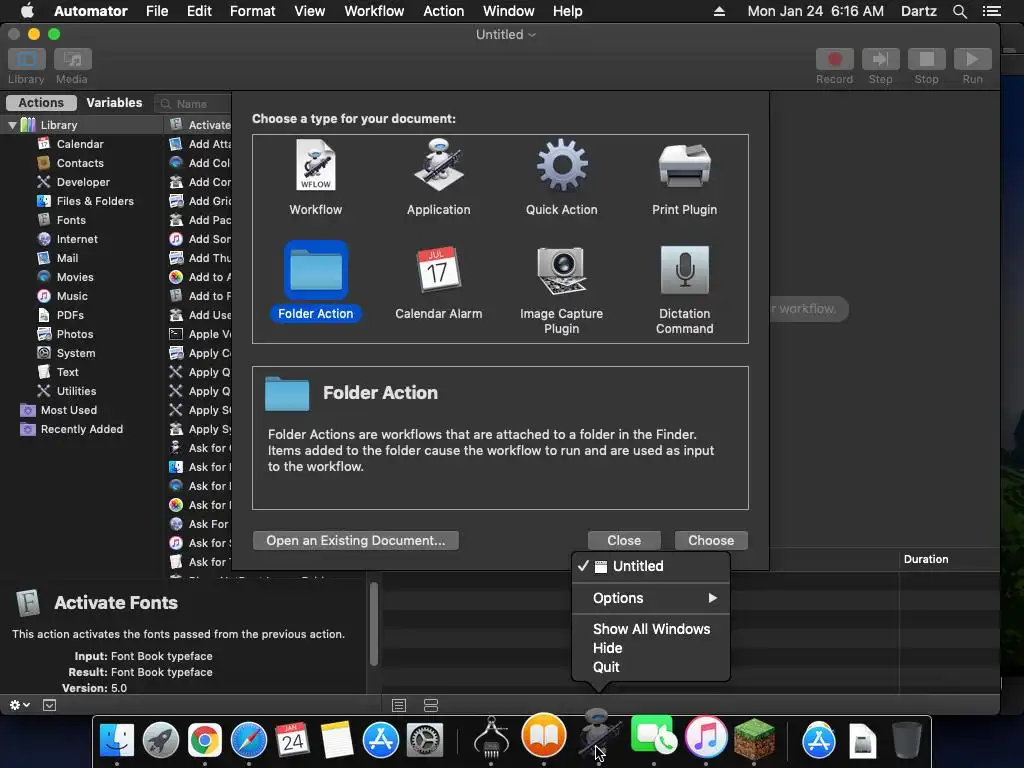Open Spotlight search in menu bar
The image size is (1024, 768).
tap(960, 11)
